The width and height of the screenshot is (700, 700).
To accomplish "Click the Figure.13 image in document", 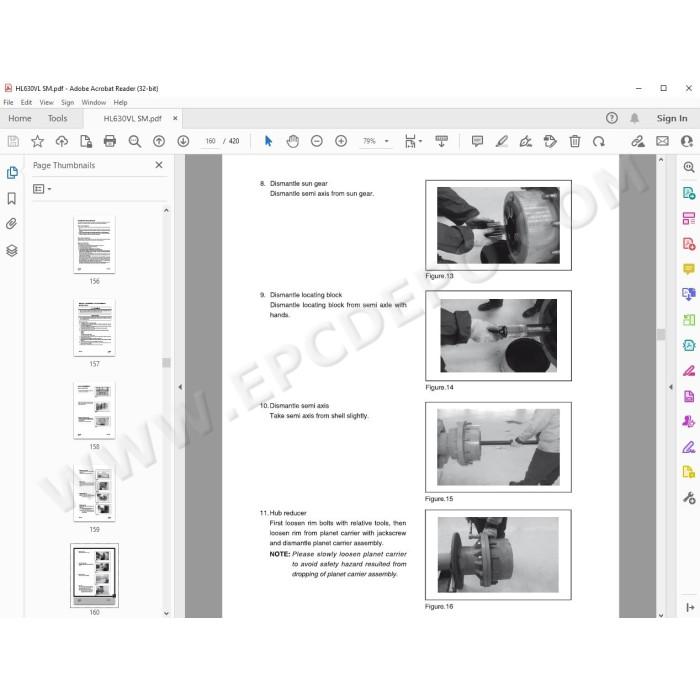I will pyautogui.click(x=498, y=225).
